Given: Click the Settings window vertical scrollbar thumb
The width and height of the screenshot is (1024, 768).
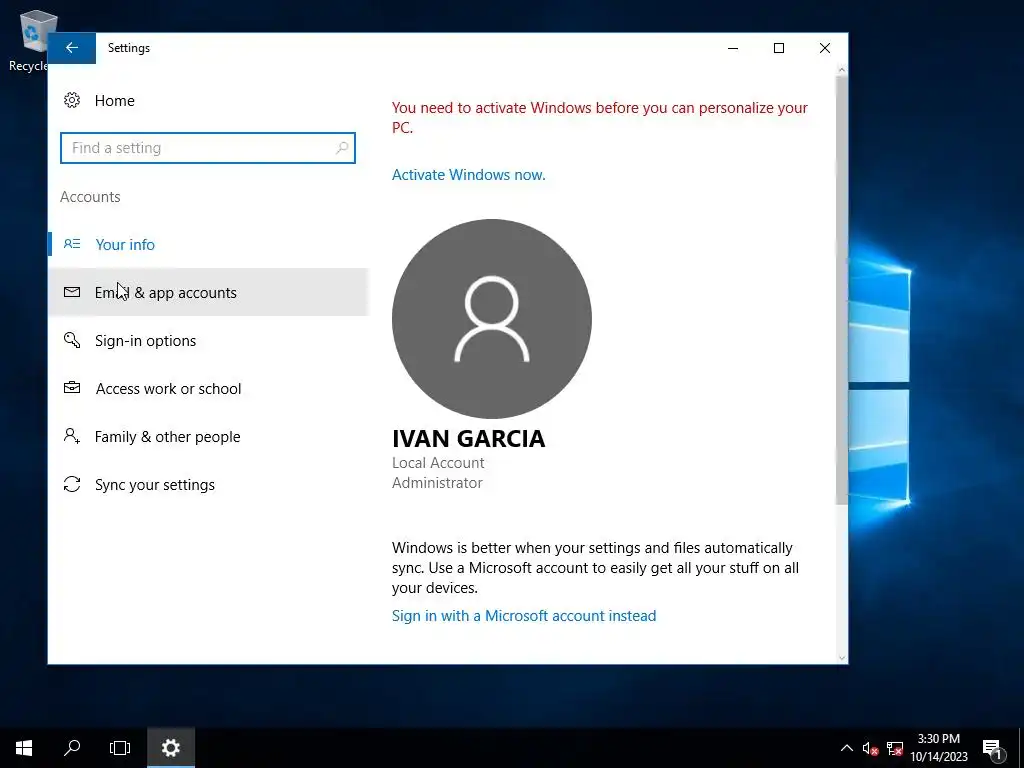Looking at the screenshot, I should (842, 290).
